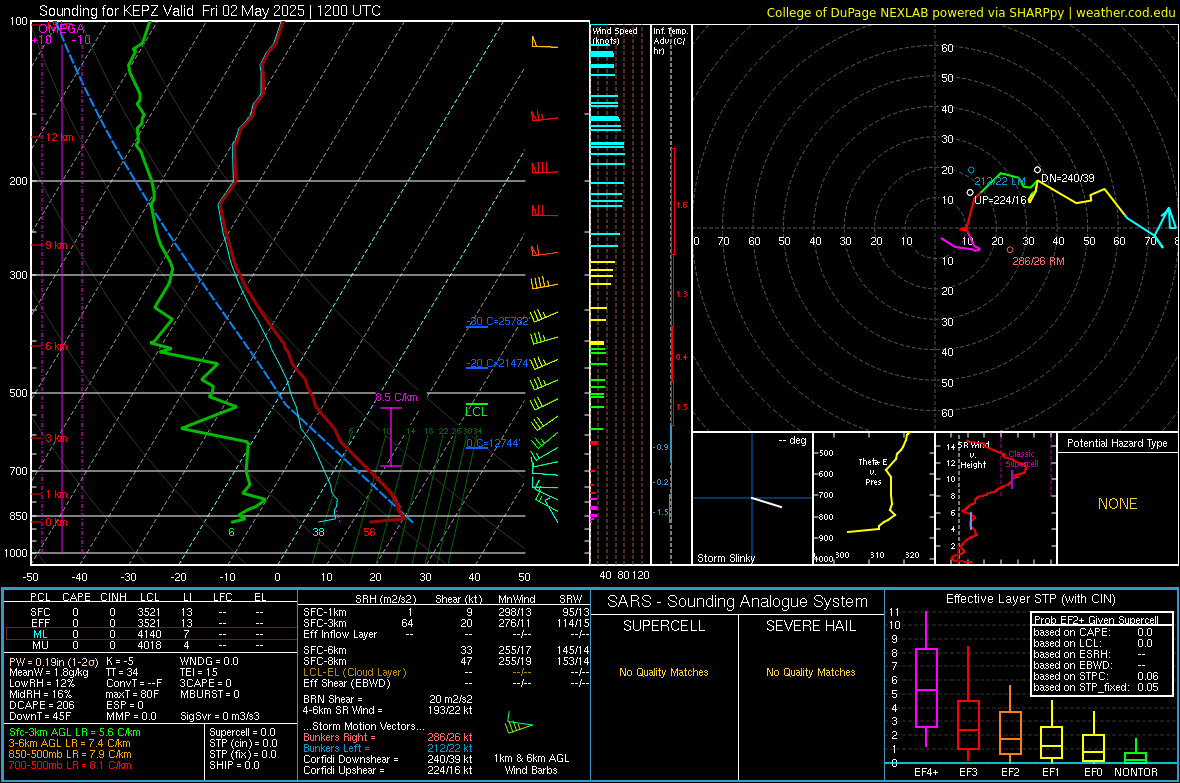Click the cyan storm motion arrow on hodograph

pos(1167,218)
